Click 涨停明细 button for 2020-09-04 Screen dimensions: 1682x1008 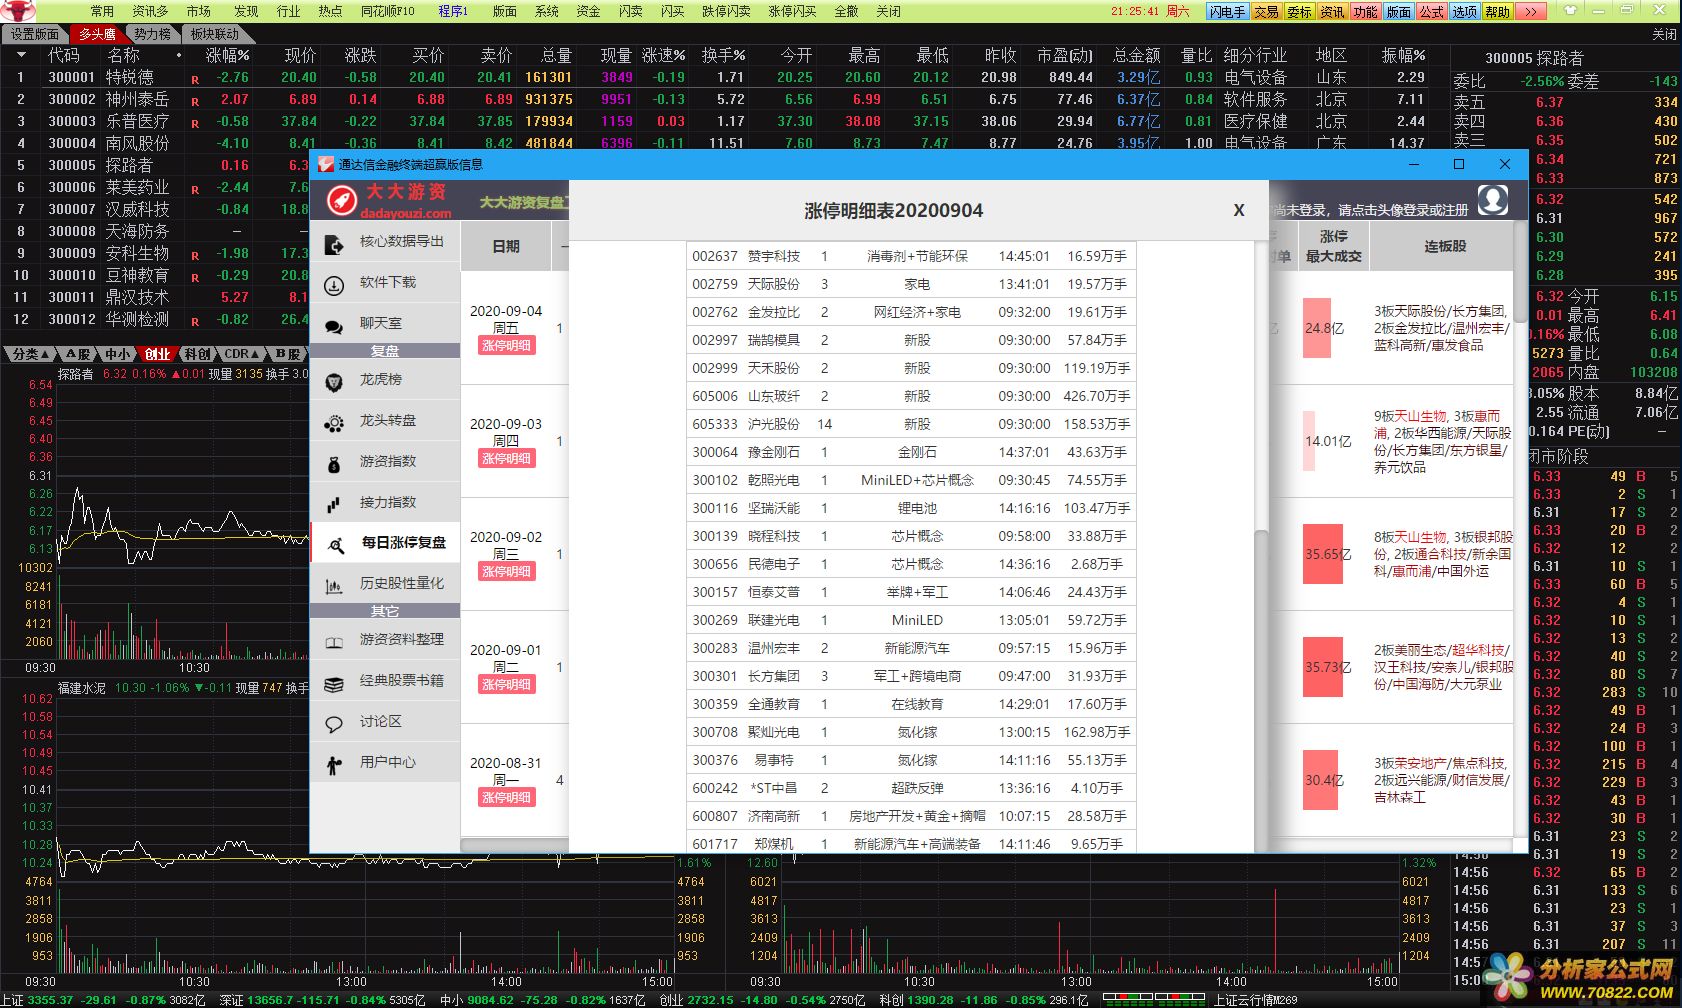point(507,346)
